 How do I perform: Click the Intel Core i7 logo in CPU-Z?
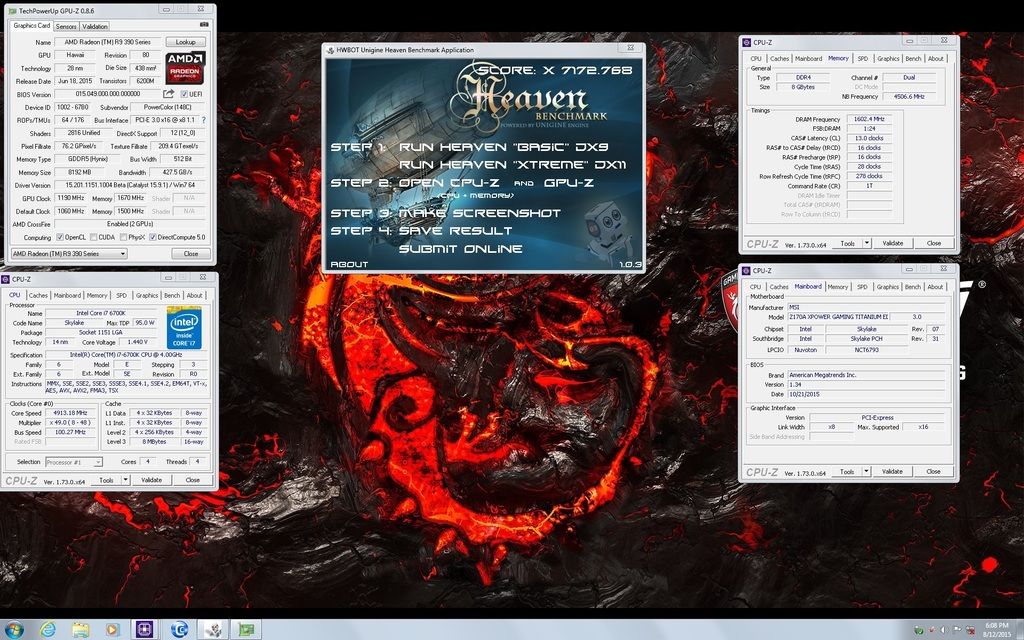184,332
